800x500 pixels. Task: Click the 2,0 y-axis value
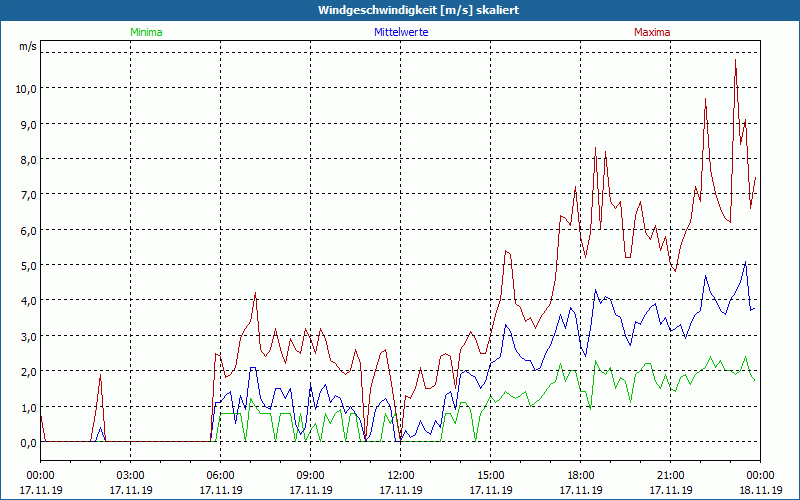click(29, 371)
